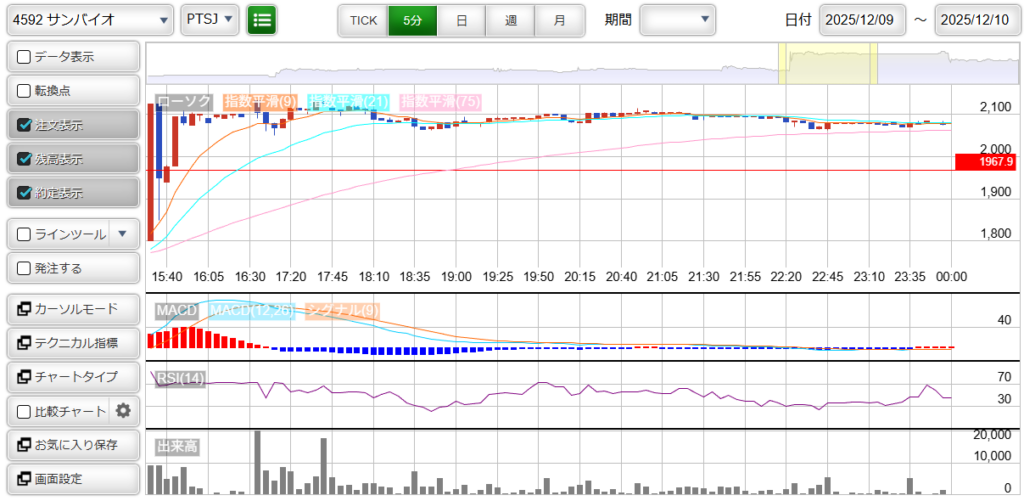Expand the ラインツール arrow button
The width and height of the screenshot is (1024, 501).
pyautogui.click(x=122, y=234)
